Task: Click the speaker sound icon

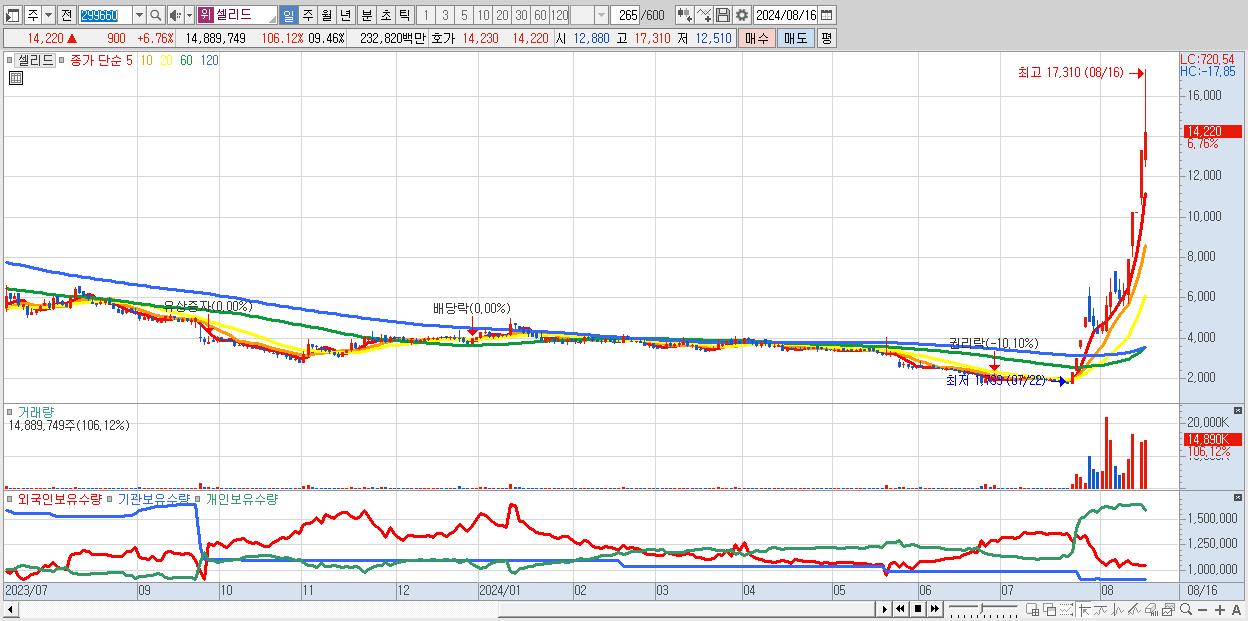Action: [175, 15]
